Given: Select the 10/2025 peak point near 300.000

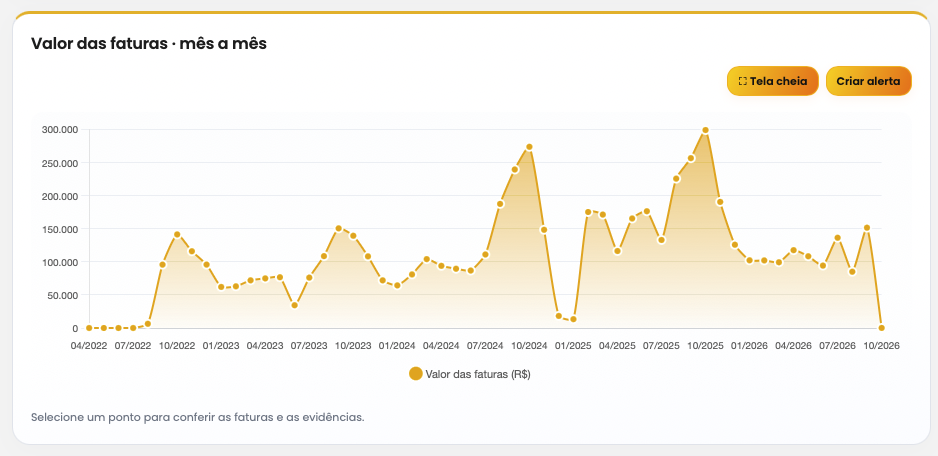Looking at the screenshot, I should coord(705,130).
